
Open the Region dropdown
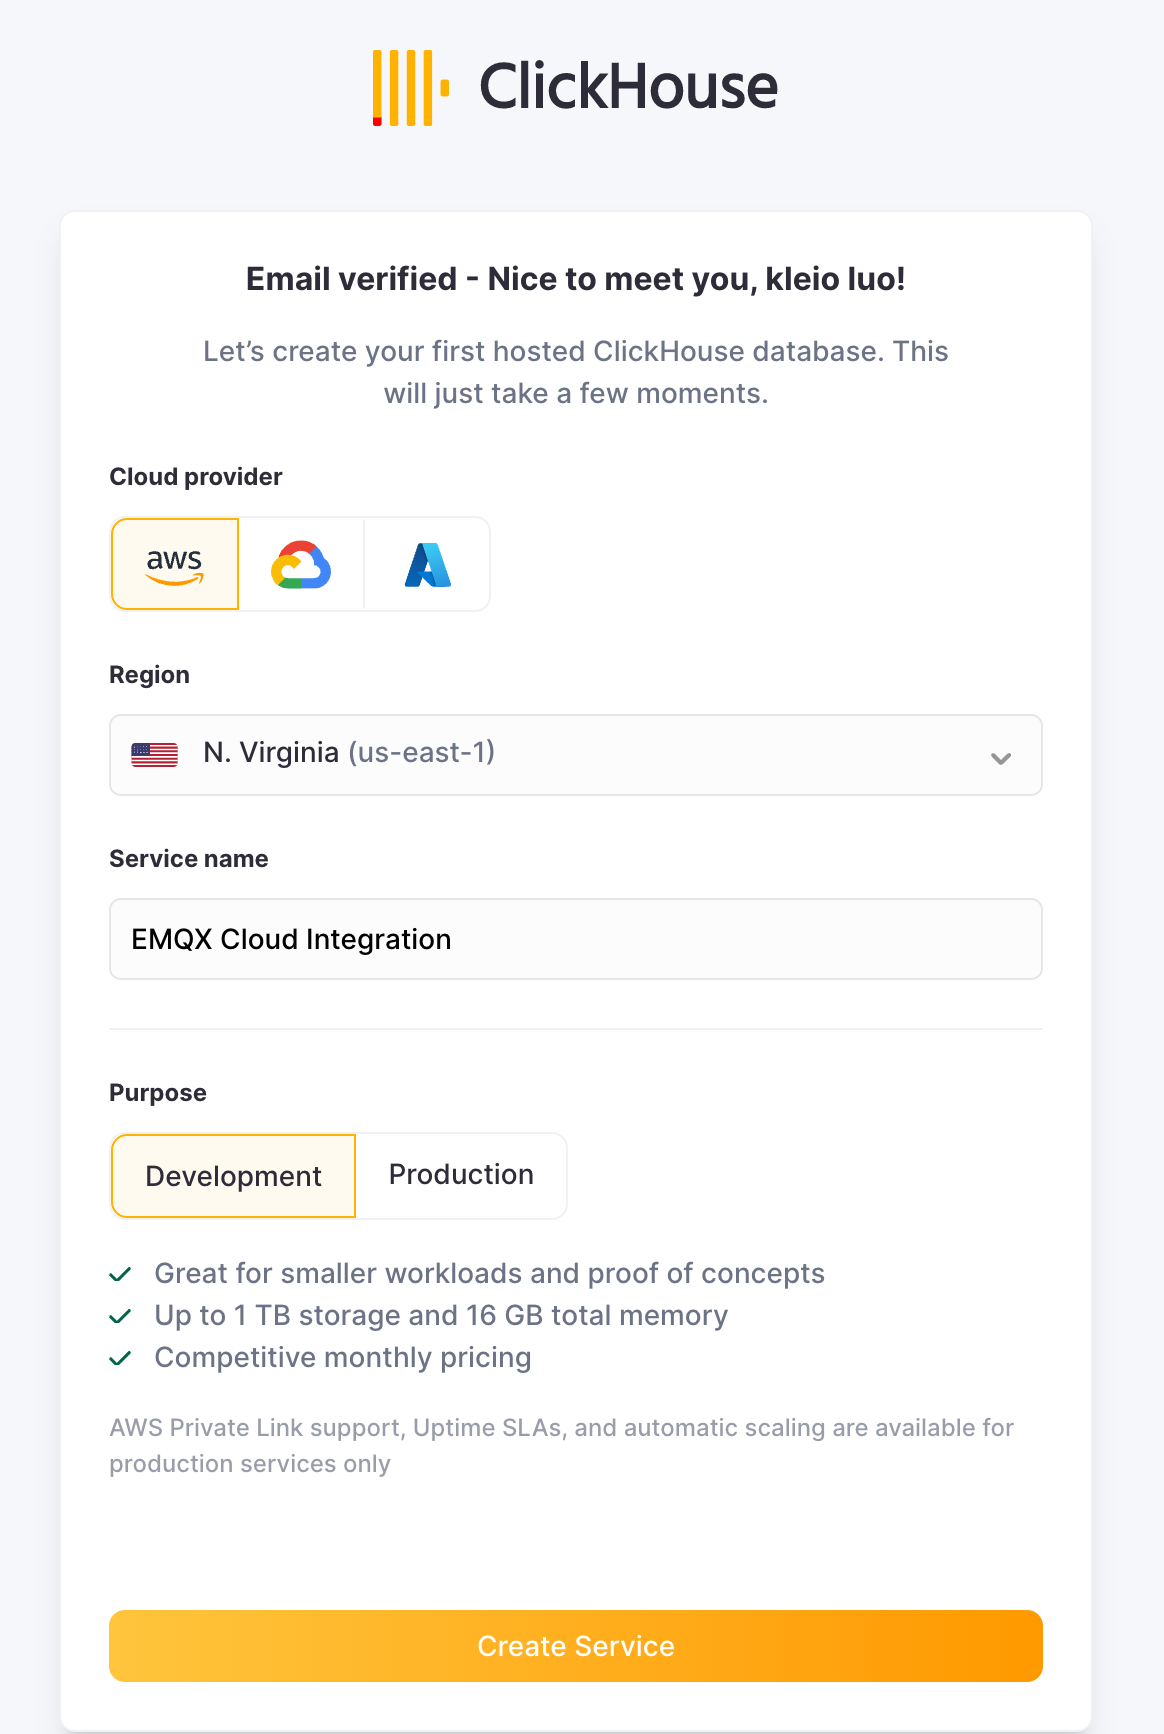[576, 754]
